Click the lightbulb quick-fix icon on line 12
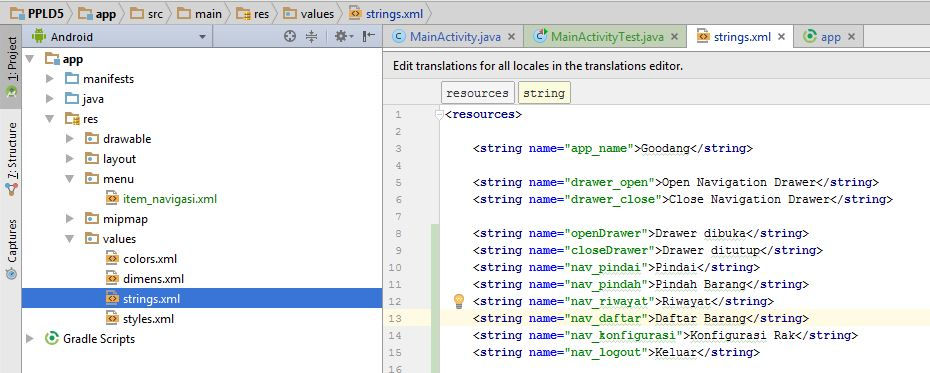930x373 pixels. click(458, 301)
